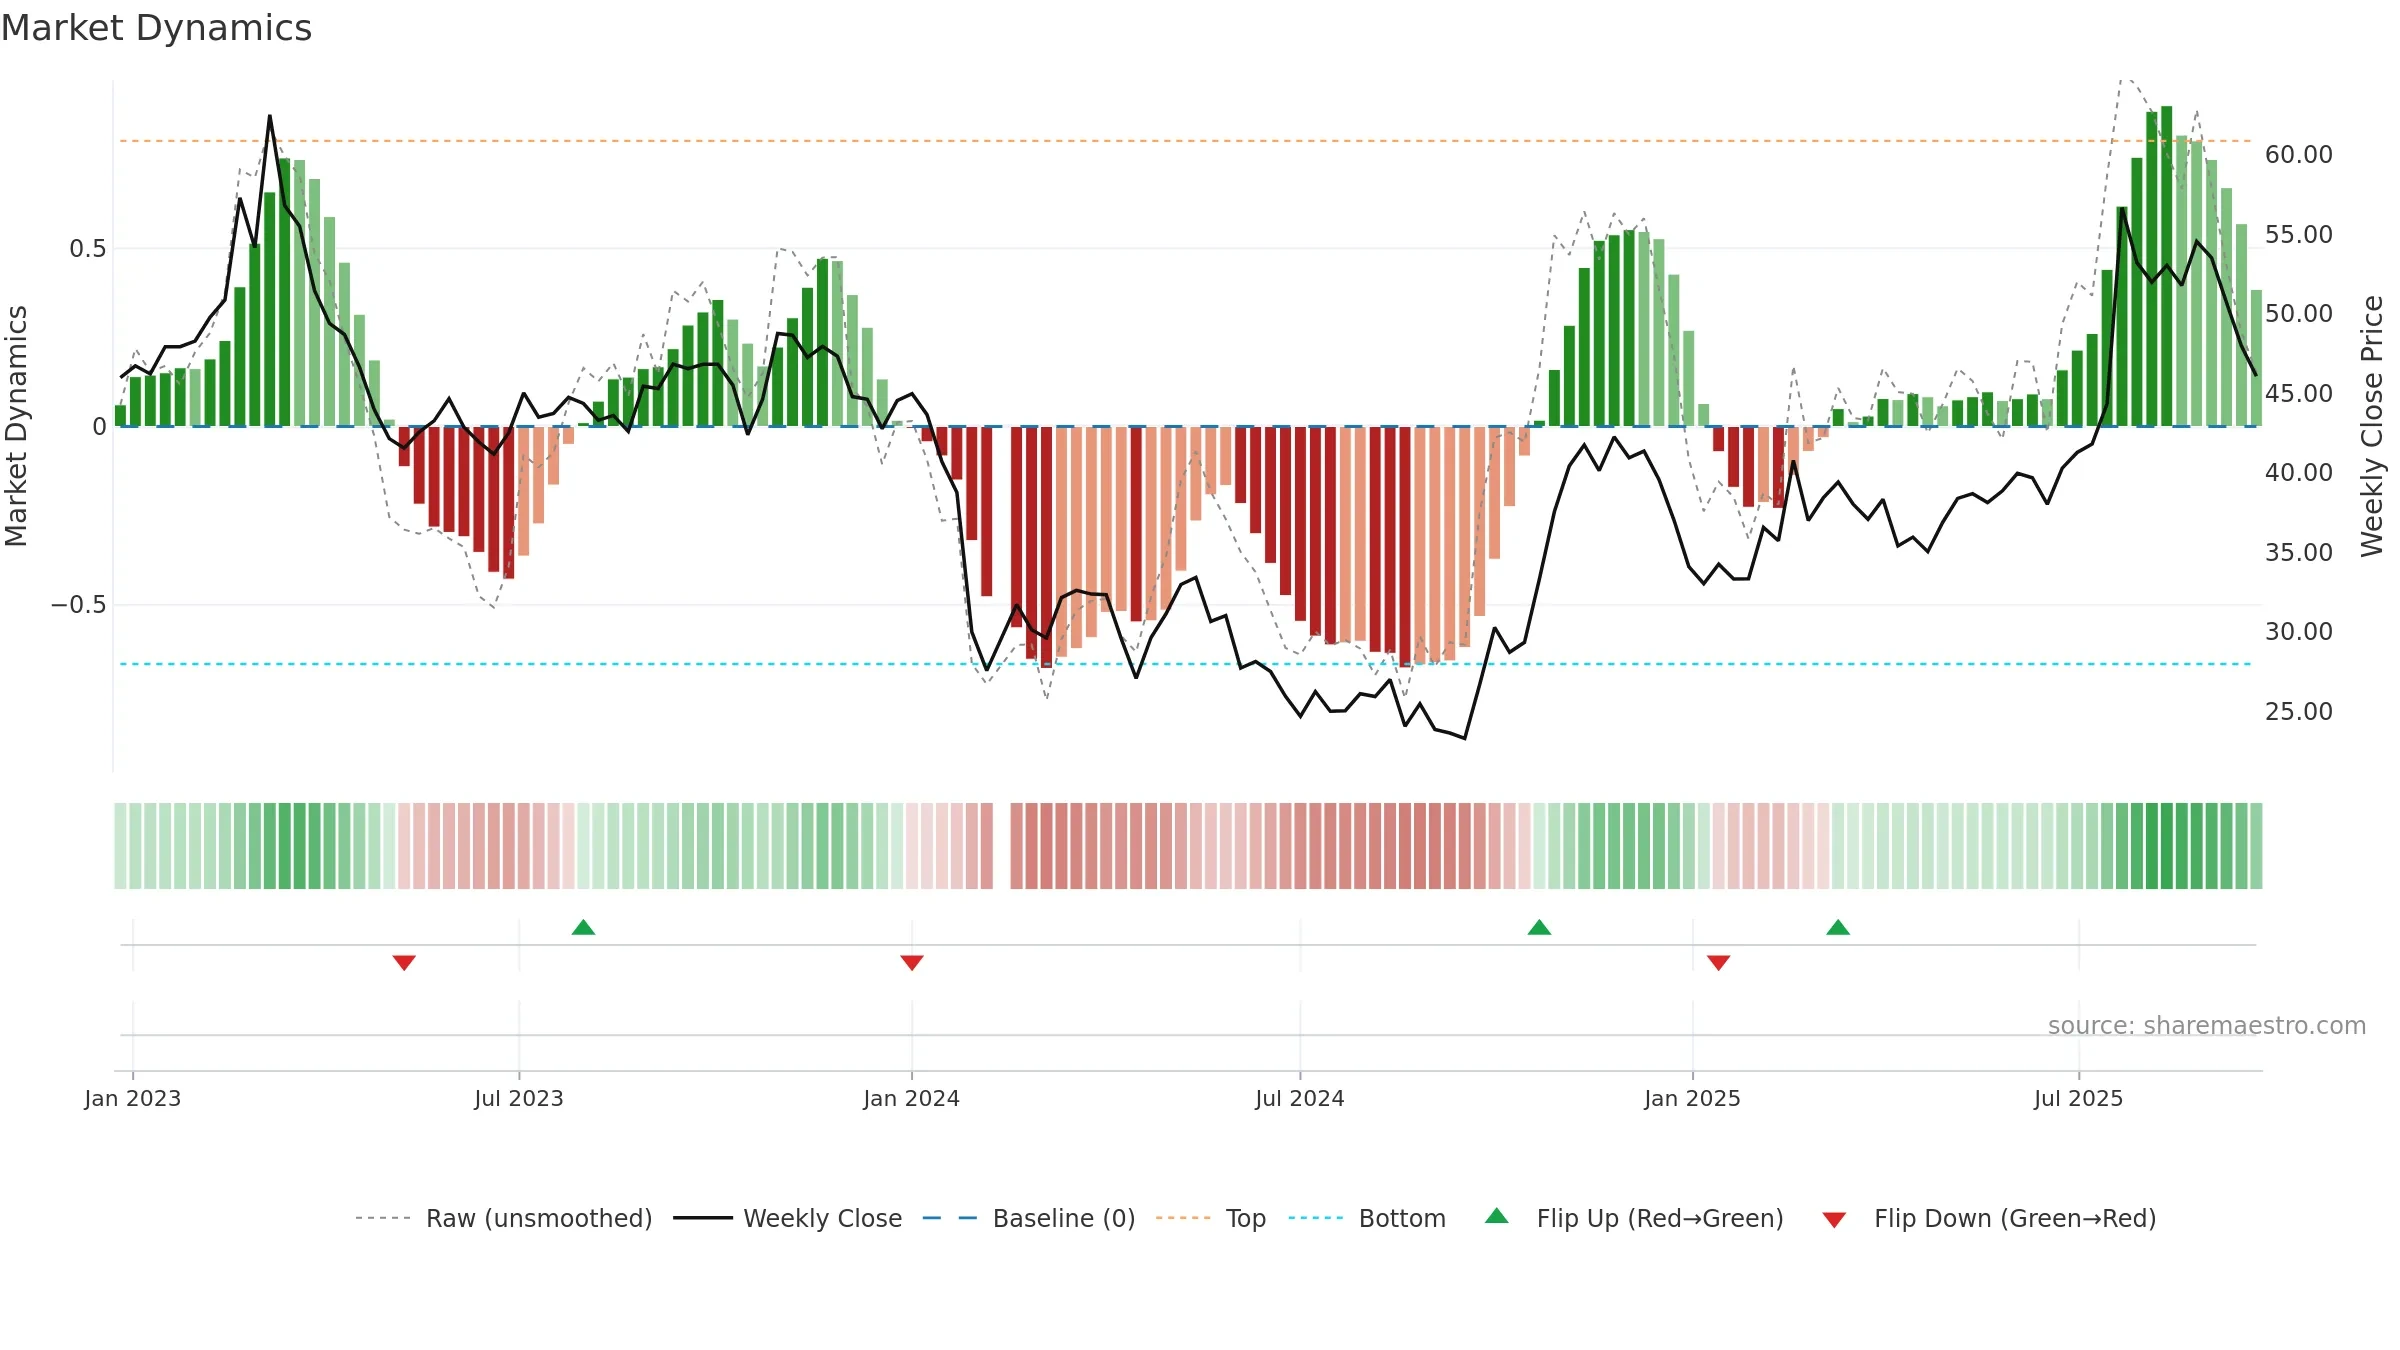Click the 55.00 price axis label
2400x1350 pixels.
[x=2299, y=234]
